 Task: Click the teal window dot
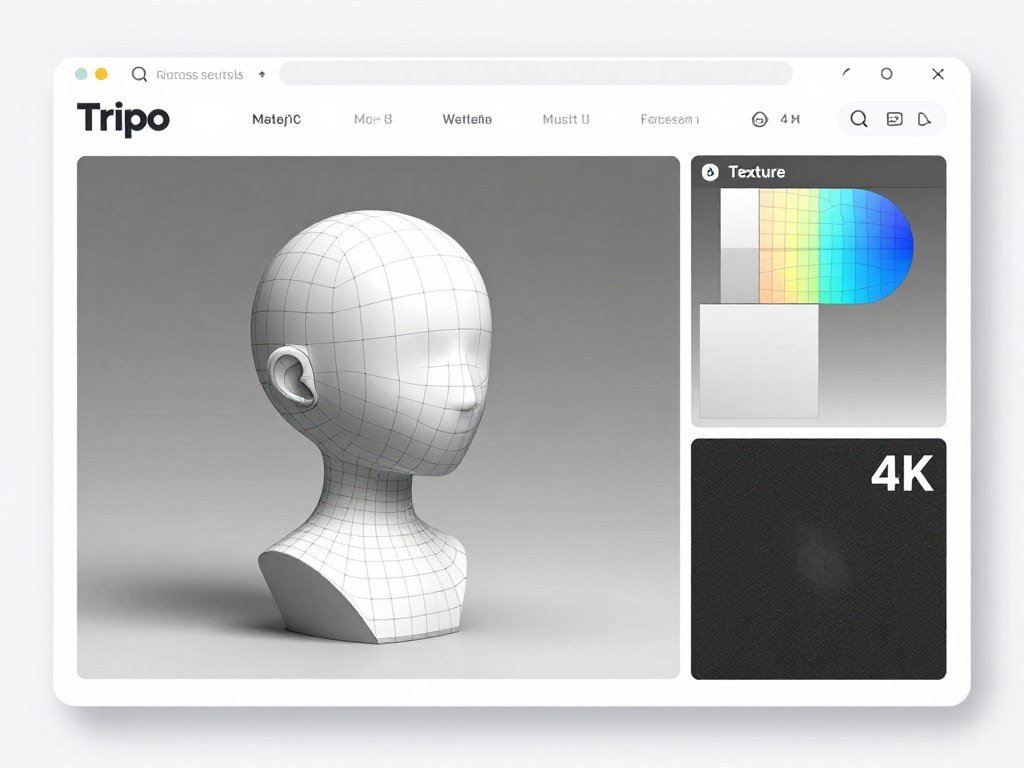click(81, 74)
